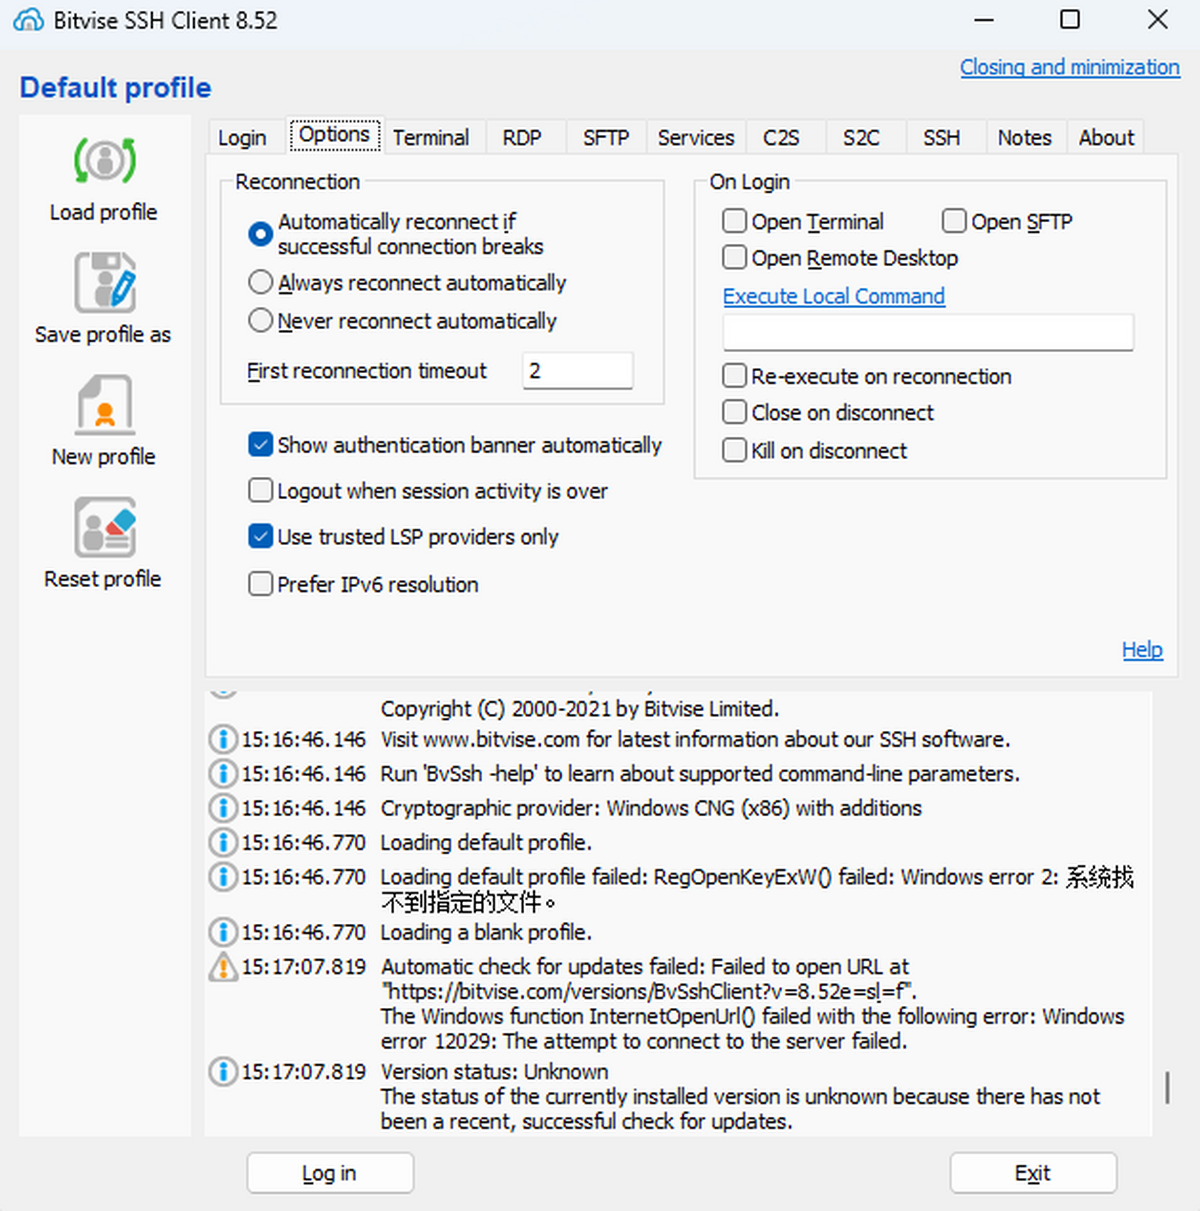This screenshot has height=1211, width=1200.
Task: Switch to the Login tab
Action: [x=243, y=138]
